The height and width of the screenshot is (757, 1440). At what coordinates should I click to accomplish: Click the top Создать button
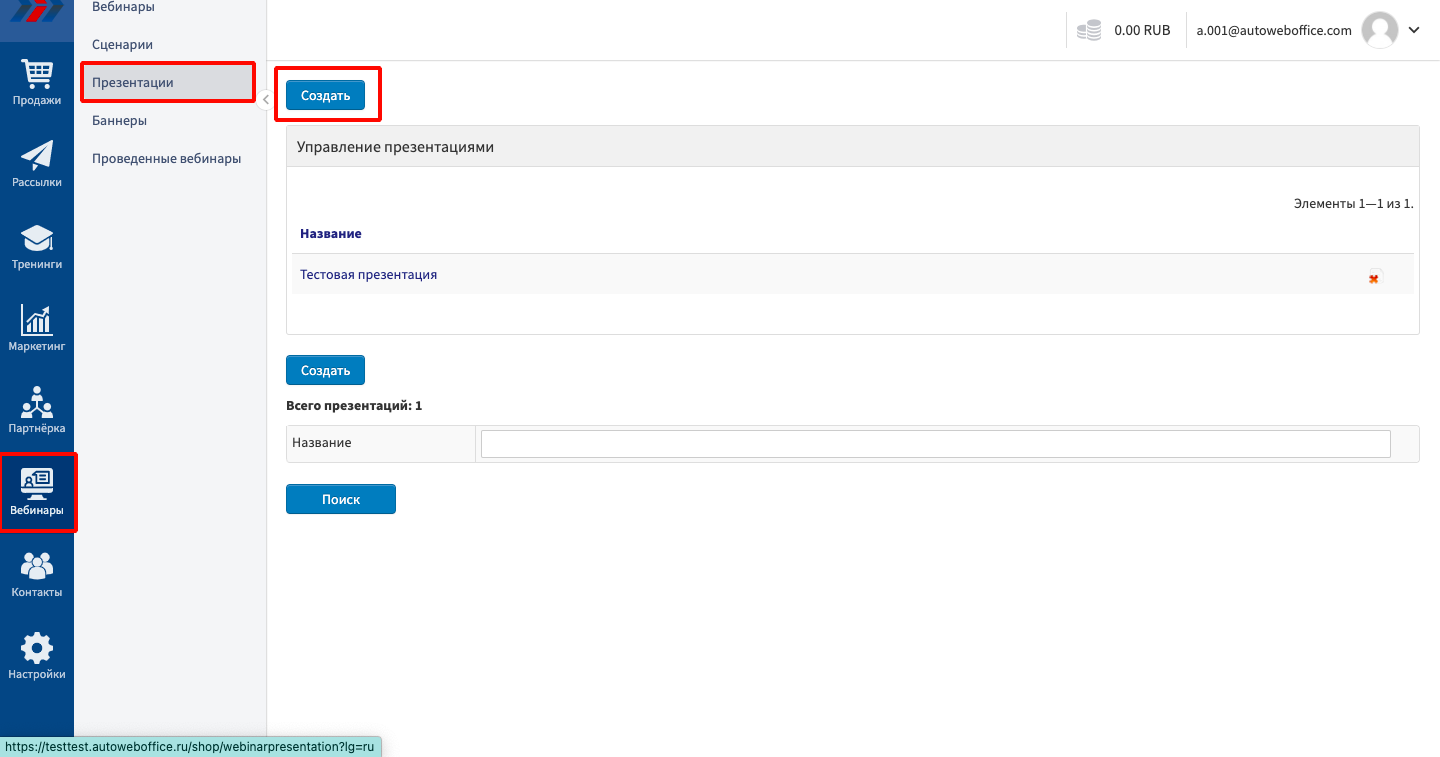pos(325,95)
